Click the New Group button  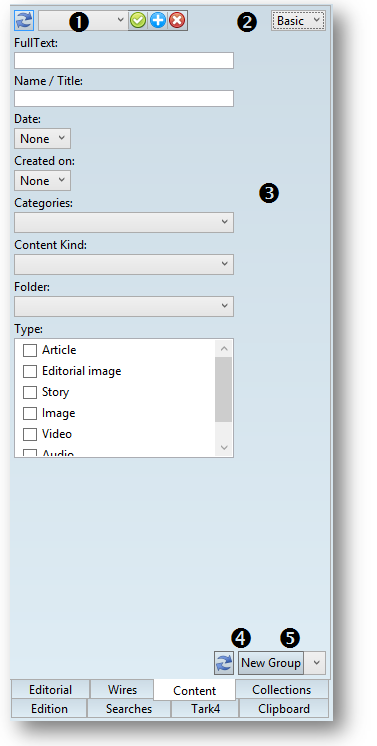[x=271, y=663]
